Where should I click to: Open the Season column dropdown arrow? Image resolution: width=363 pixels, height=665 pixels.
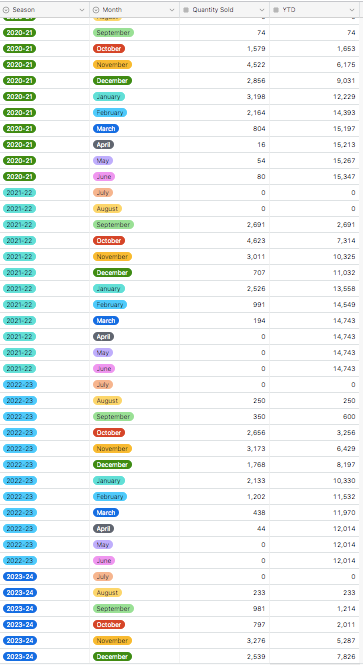click(82, 10)
